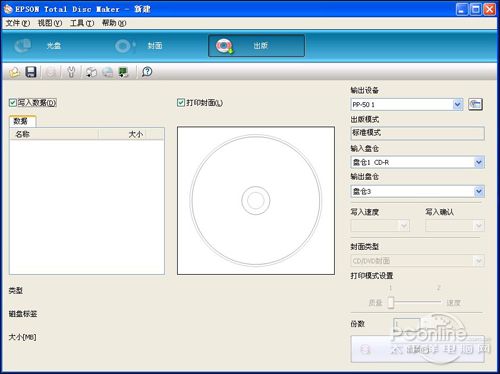Image resolution: width=500 pixels, height=374 pixels.
Task: Open the 写入速度 dropdown
Action: [404, 226]
